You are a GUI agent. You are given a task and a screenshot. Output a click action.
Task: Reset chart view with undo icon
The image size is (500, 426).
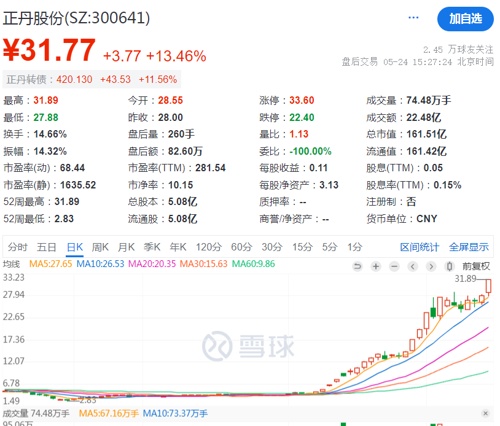(357, 266)
